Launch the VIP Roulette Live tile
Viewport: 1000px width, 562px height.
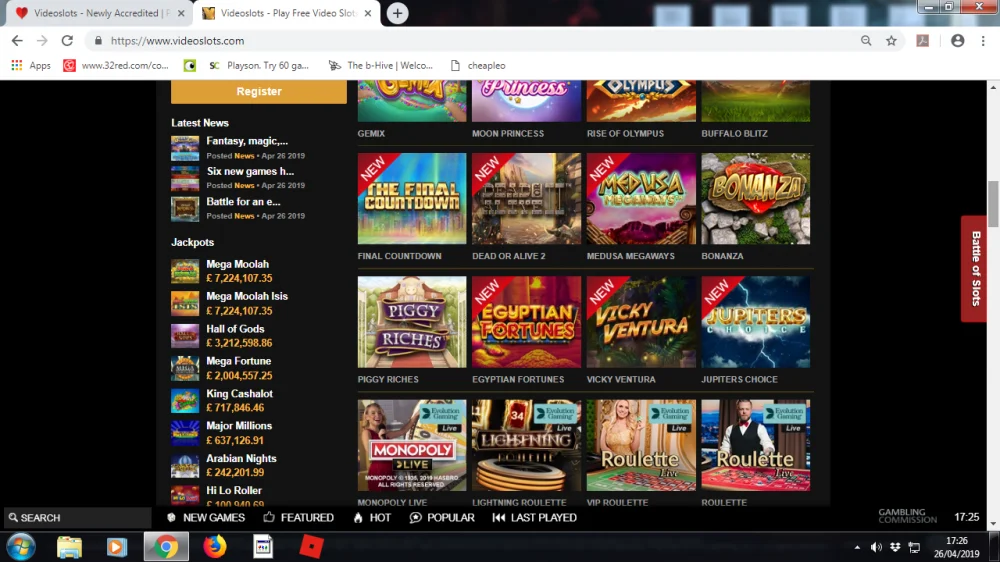(x=641, y=445)
